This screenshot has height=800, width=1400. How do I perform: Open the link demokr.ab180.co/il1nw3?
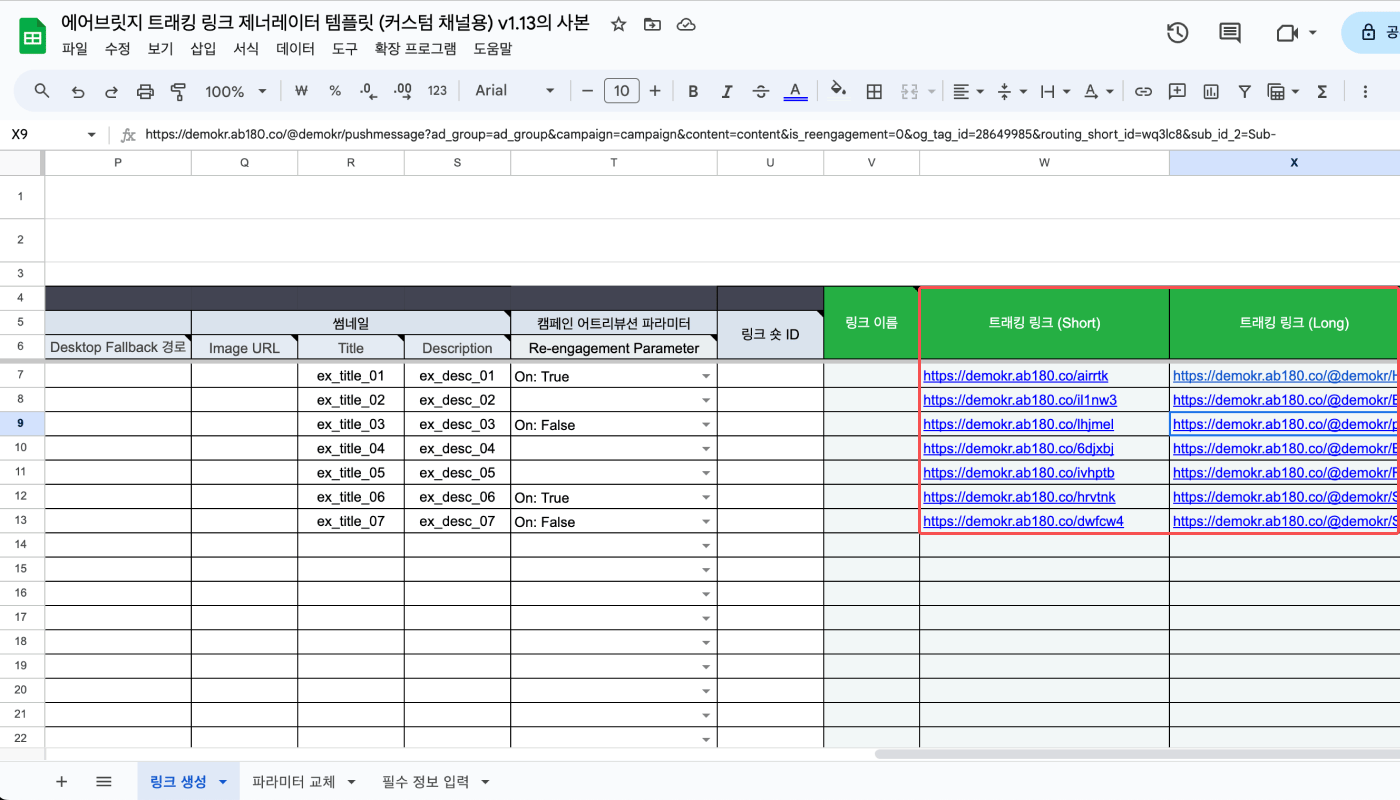tap(1020, 400)
